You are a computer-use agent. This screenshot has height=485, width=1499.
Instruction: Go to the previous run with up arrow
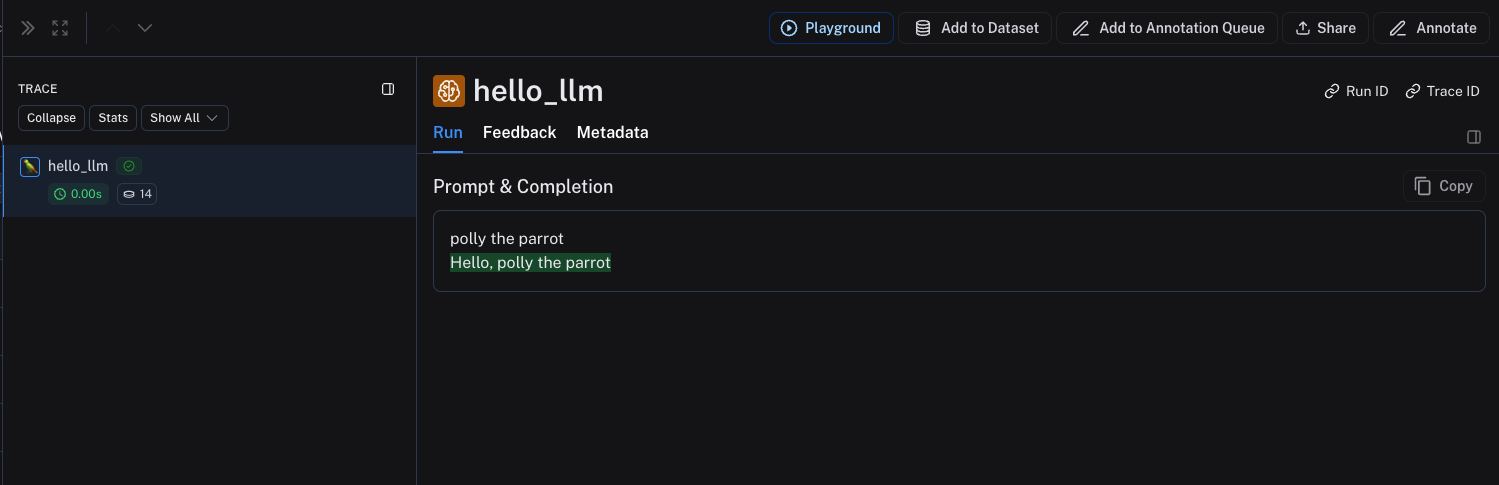[113, 28]
